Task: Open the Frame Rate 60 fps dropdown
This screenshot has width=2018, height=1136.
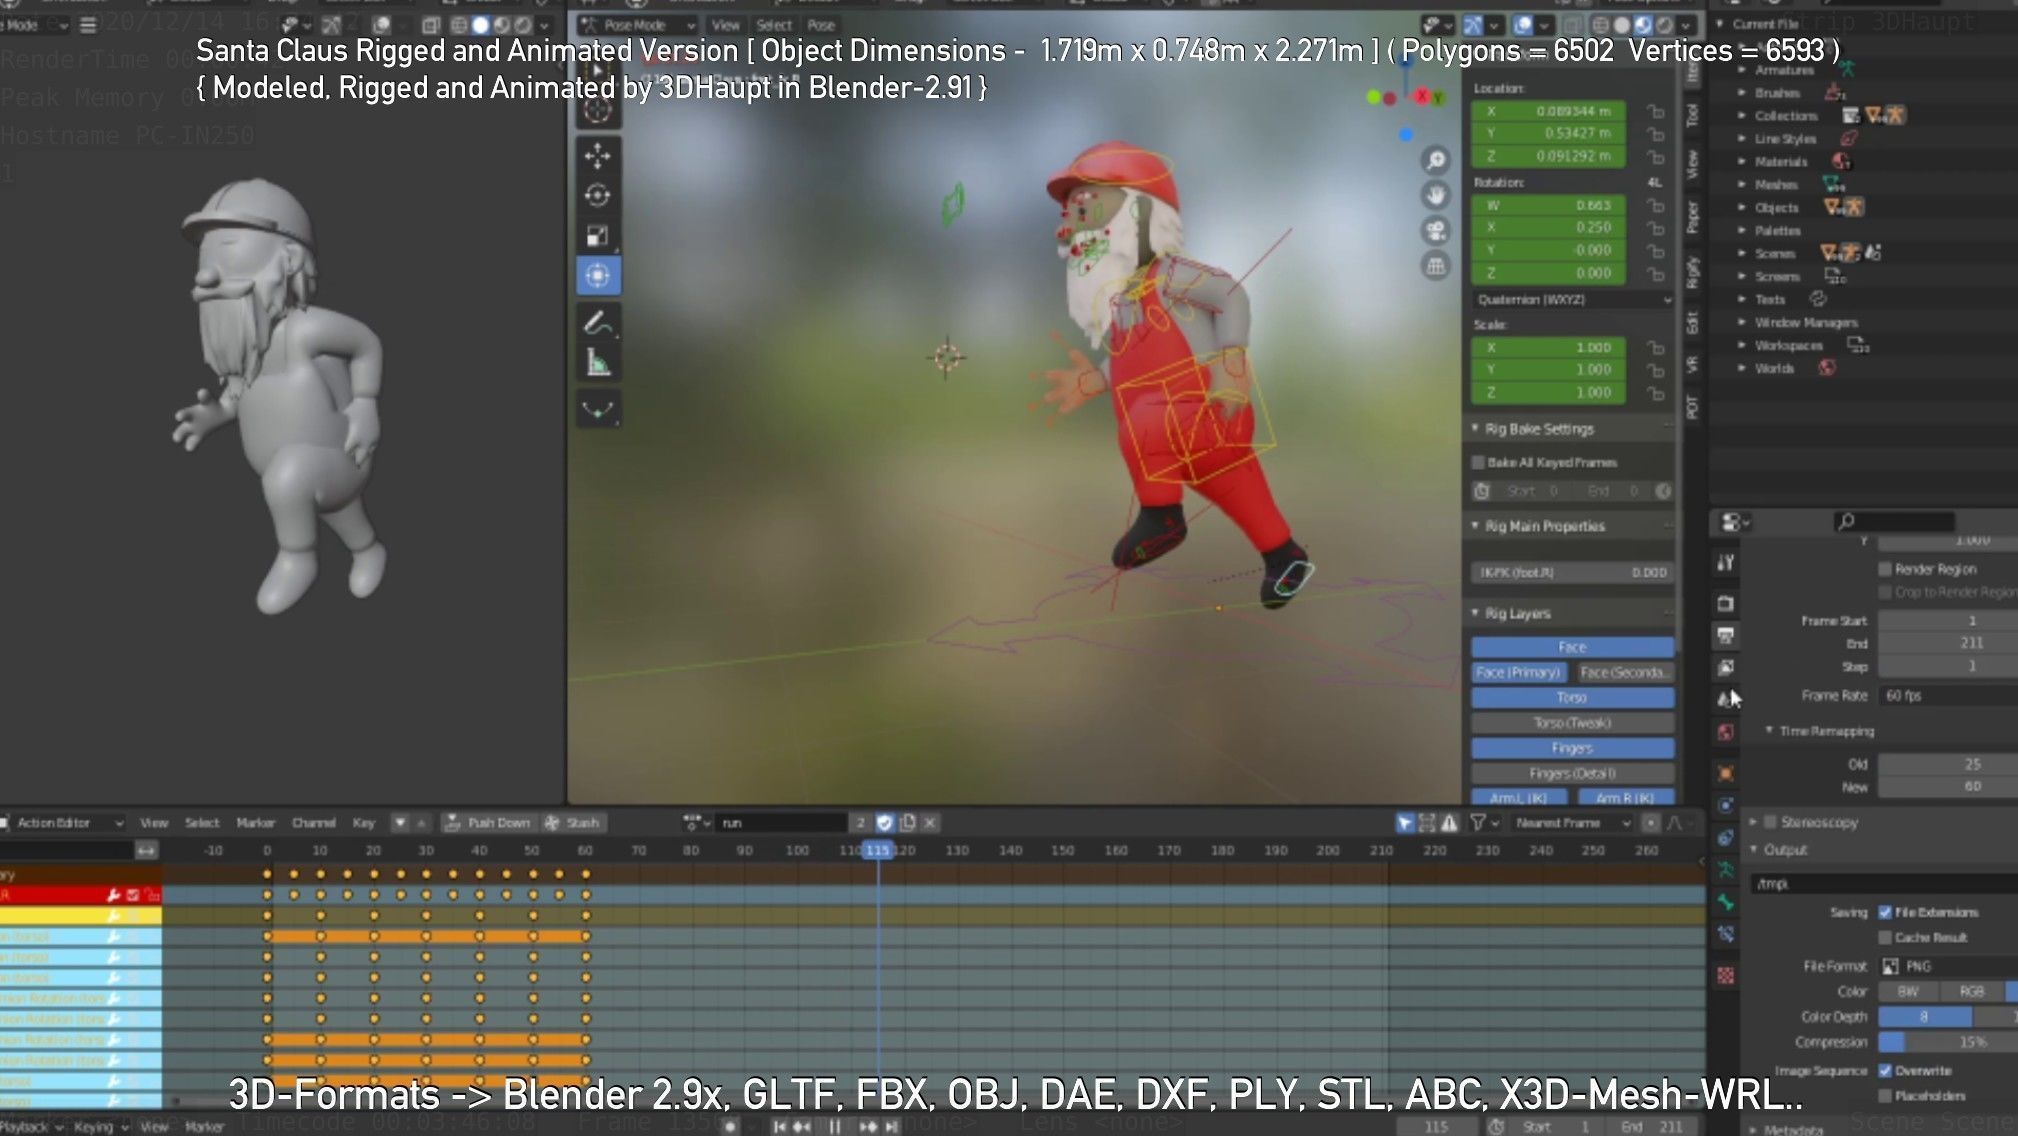Action: tap(1948, 695)
